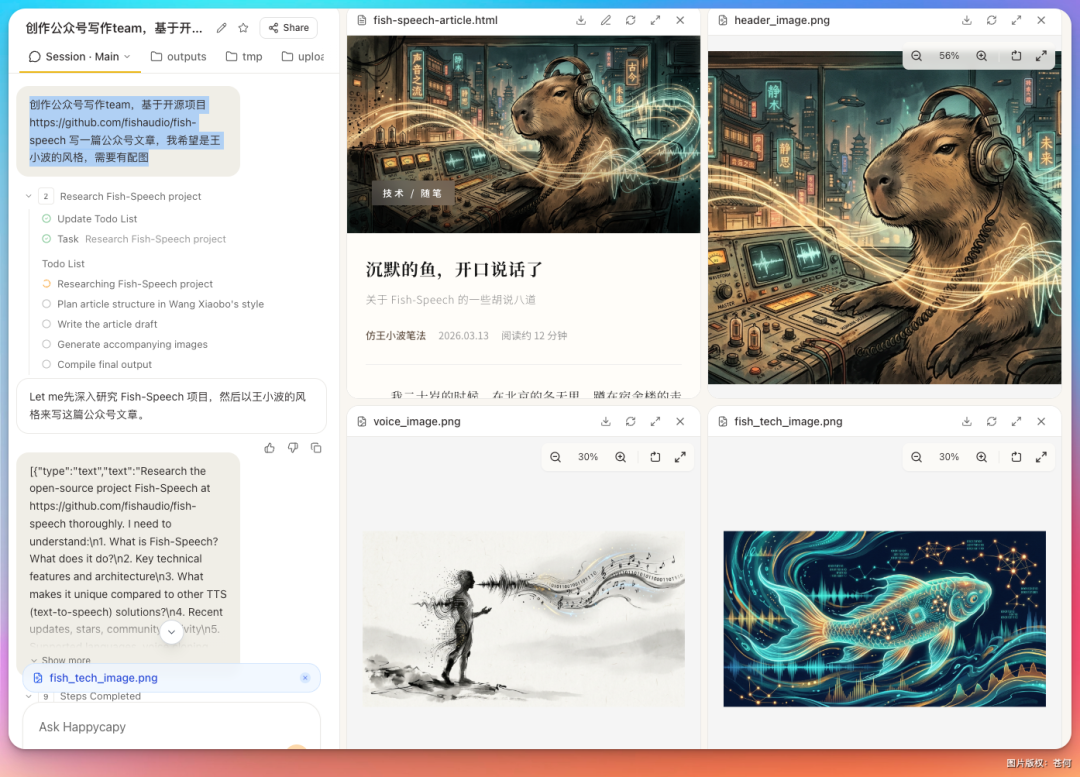Download the fish-speech-article.html file
This screenshot has width=1080, height=777.
click(580, 19)
